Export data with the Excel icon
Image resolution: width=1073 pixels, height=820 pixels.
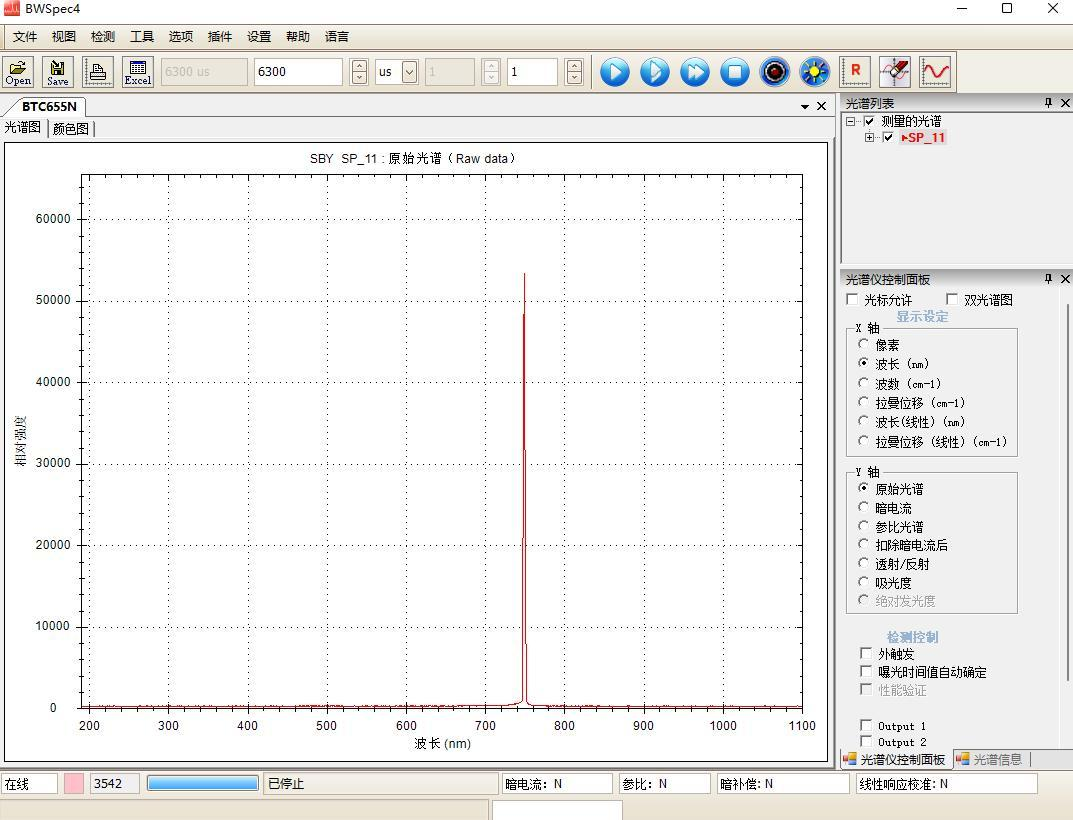pyautogui.click(x=137, y=72)
